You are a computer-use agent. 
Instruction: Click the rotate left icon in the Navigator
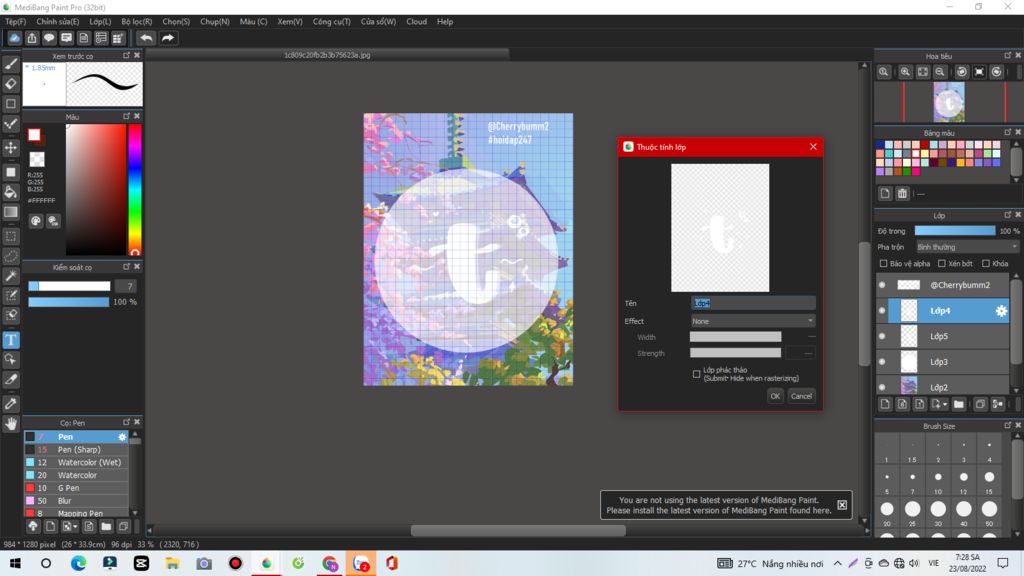[962, 72]
